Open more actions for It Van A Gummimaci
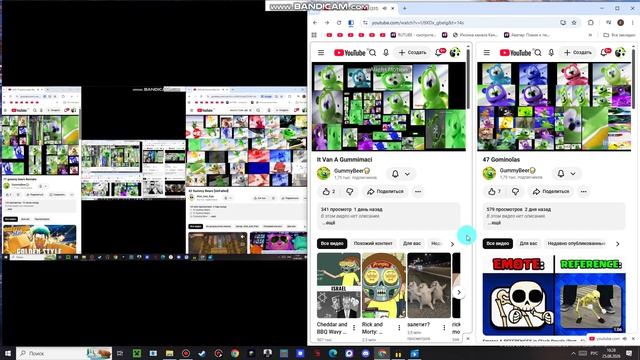 click(418, 191)
